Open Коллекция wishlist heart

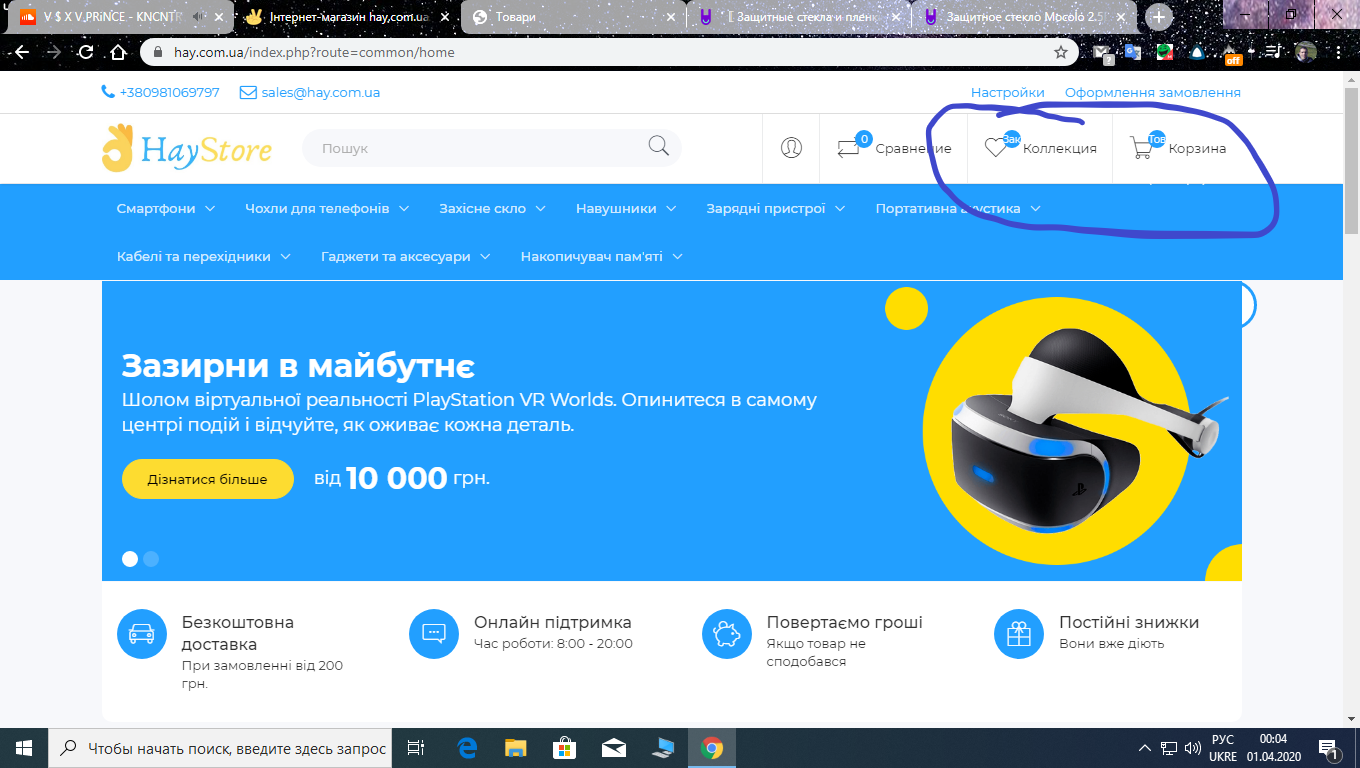tap(1040, 148)
